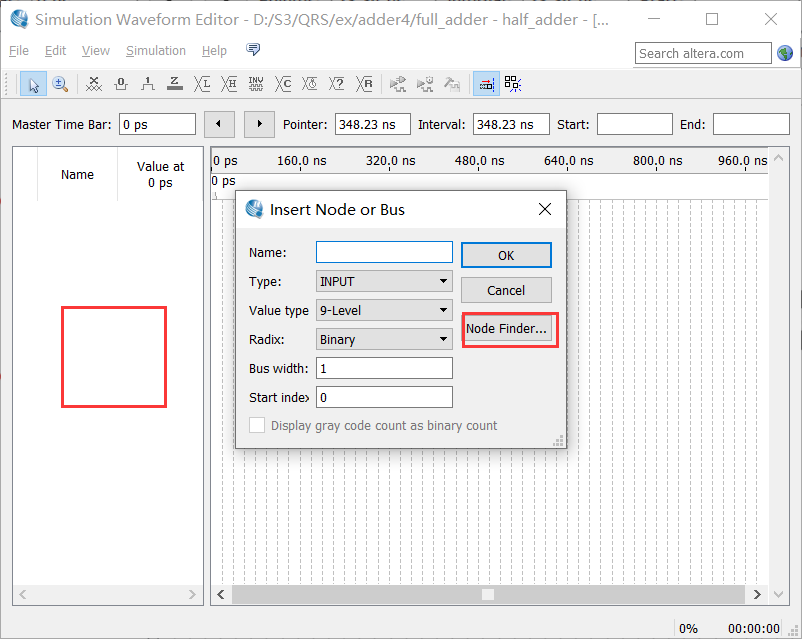
Task: Click the Interval value field
Action: tap(511, 124)
